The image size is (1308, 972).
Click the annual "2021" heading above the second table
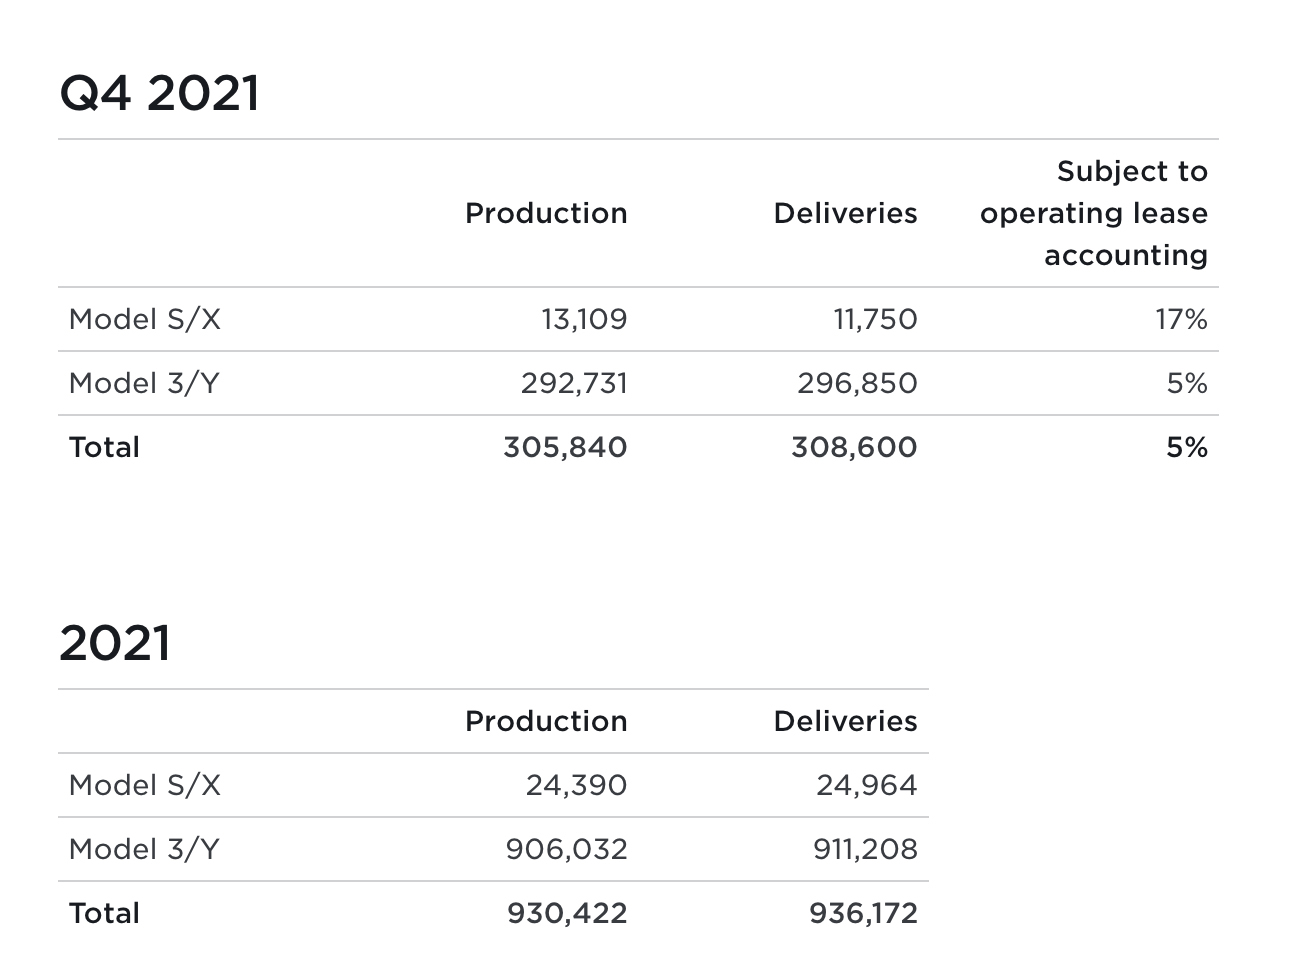pos(115,643)
